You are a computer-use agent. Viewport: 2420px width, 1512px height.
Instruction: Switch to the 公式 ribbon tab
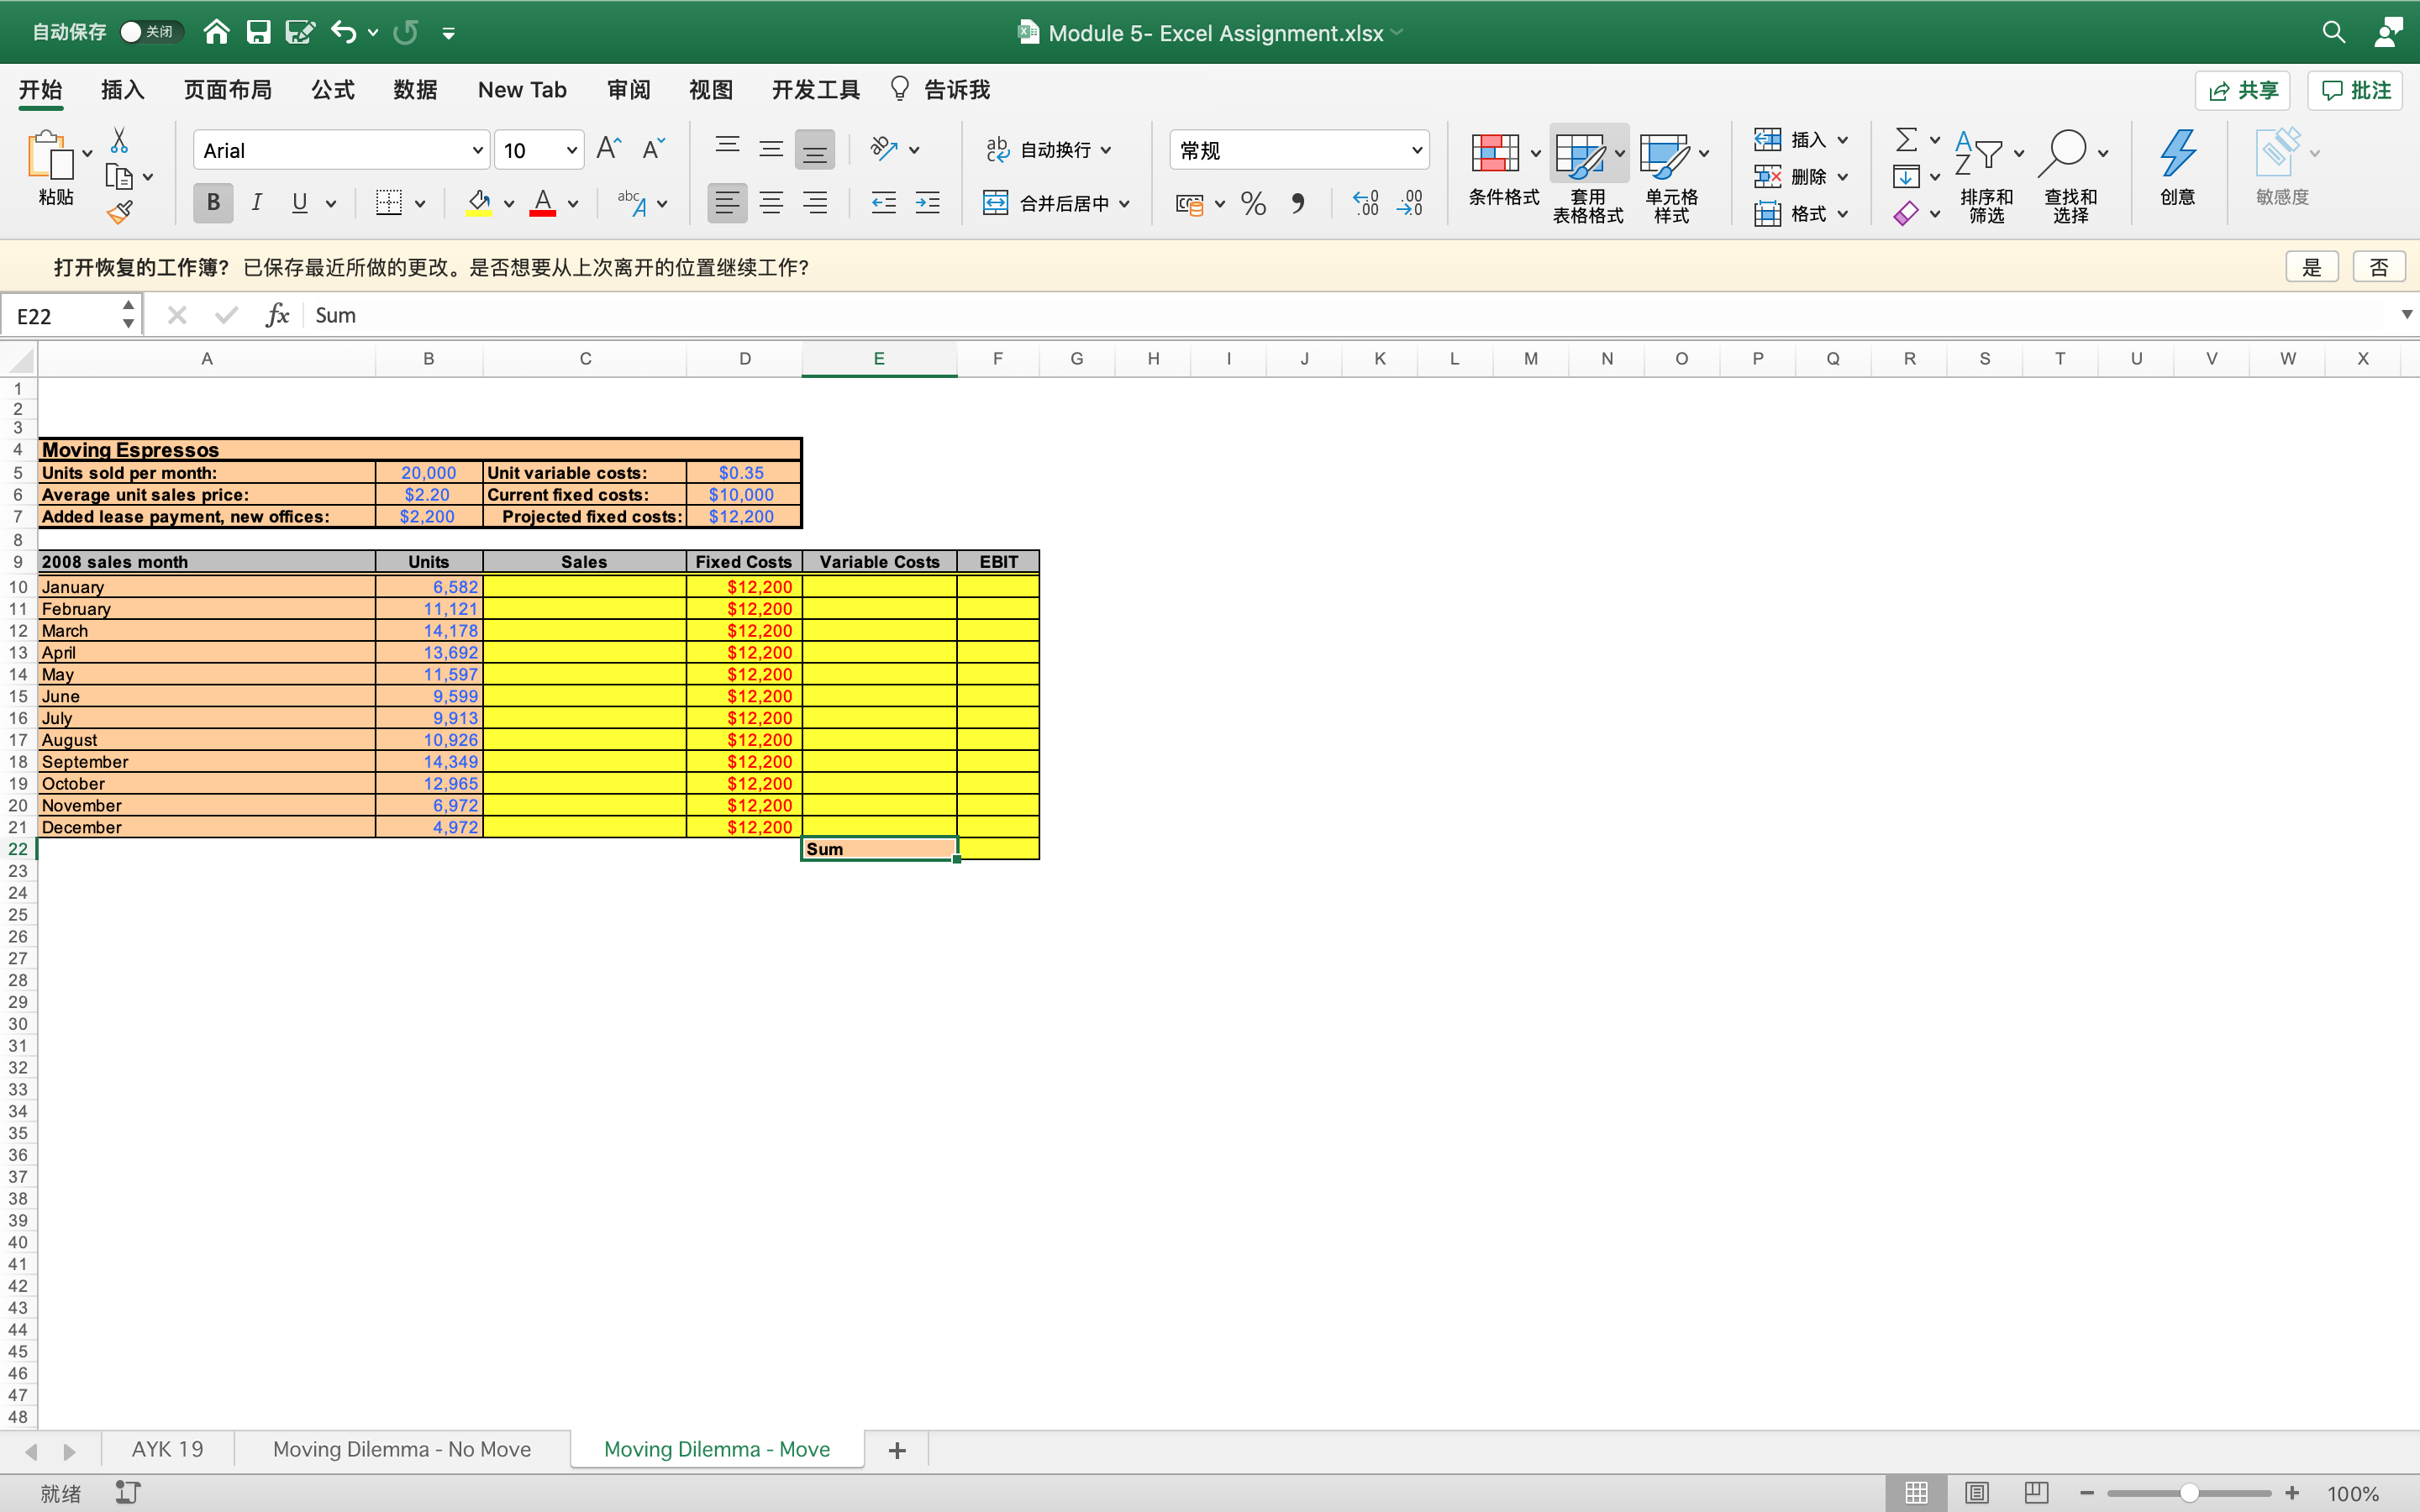point(332,89)
